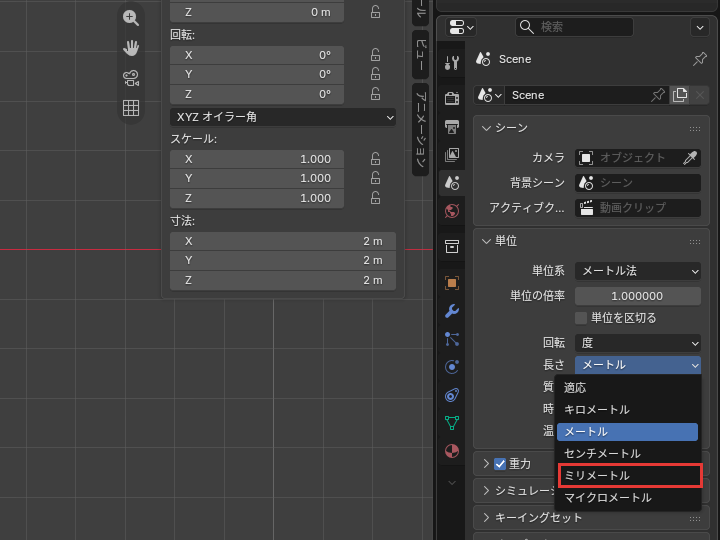Select the pan view hand icon
Screen dimensions: 720x540
click(131, 48)
